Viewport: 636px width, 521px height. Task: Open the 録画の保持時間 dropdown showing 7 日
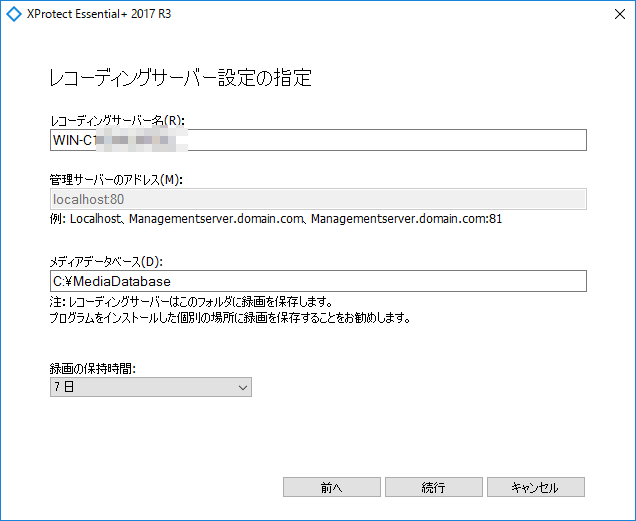[150, 387]
